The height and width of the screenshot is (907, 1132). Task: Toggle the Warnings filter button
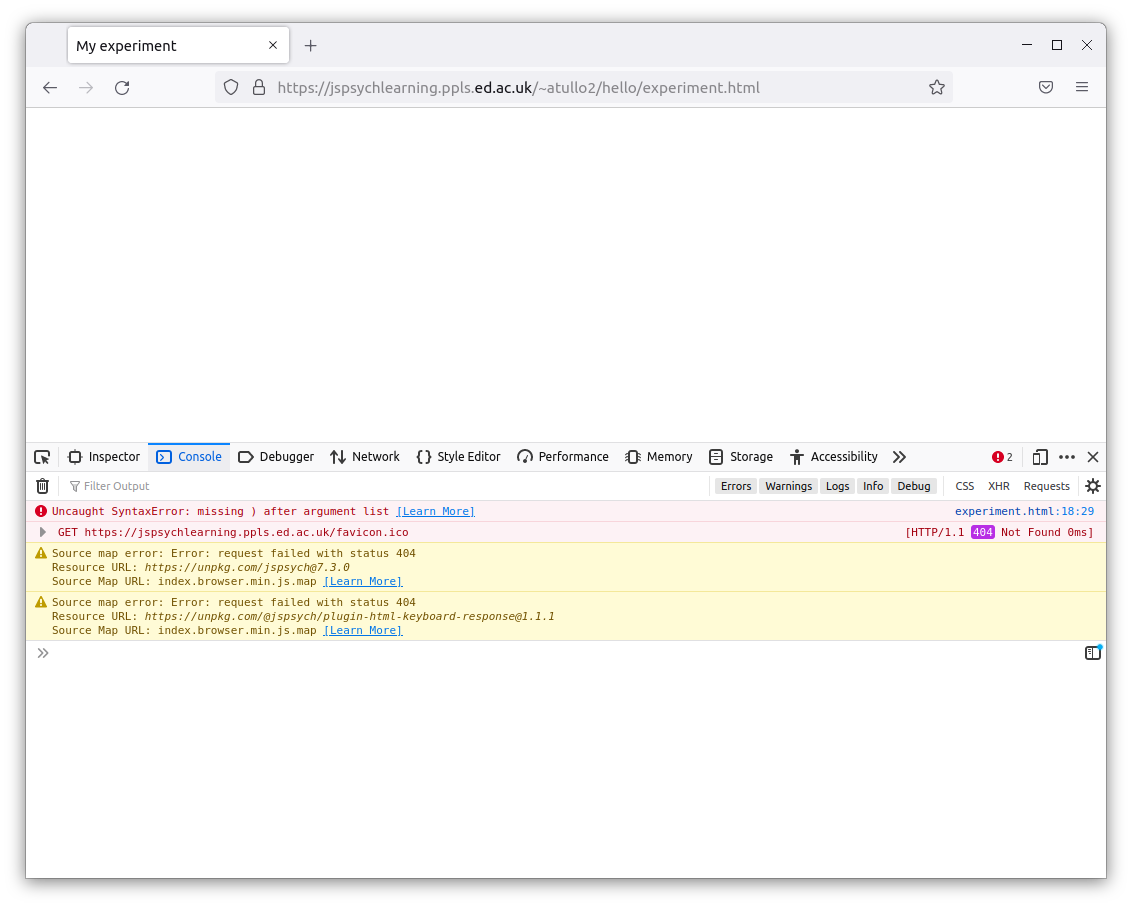pyautogui.click(x=788, y=486)
